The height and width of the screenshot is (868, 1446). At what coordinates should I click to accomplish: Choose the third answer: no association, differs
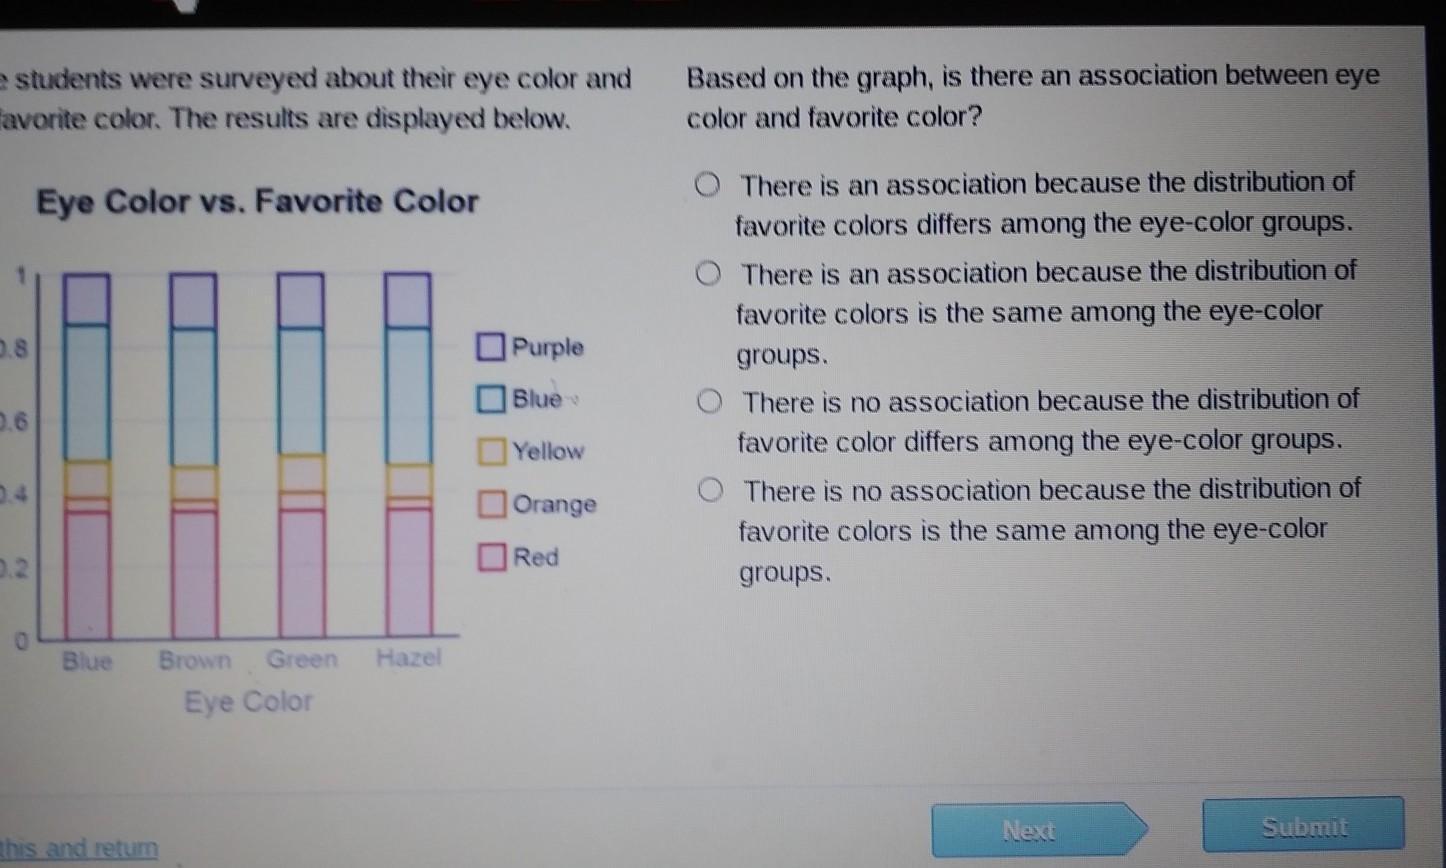pos(709,402)
